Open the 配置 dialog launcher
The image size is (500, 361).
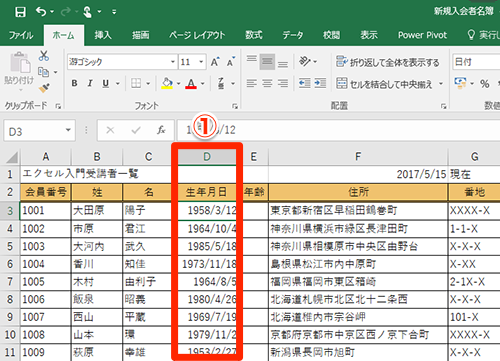coord(443,106)
